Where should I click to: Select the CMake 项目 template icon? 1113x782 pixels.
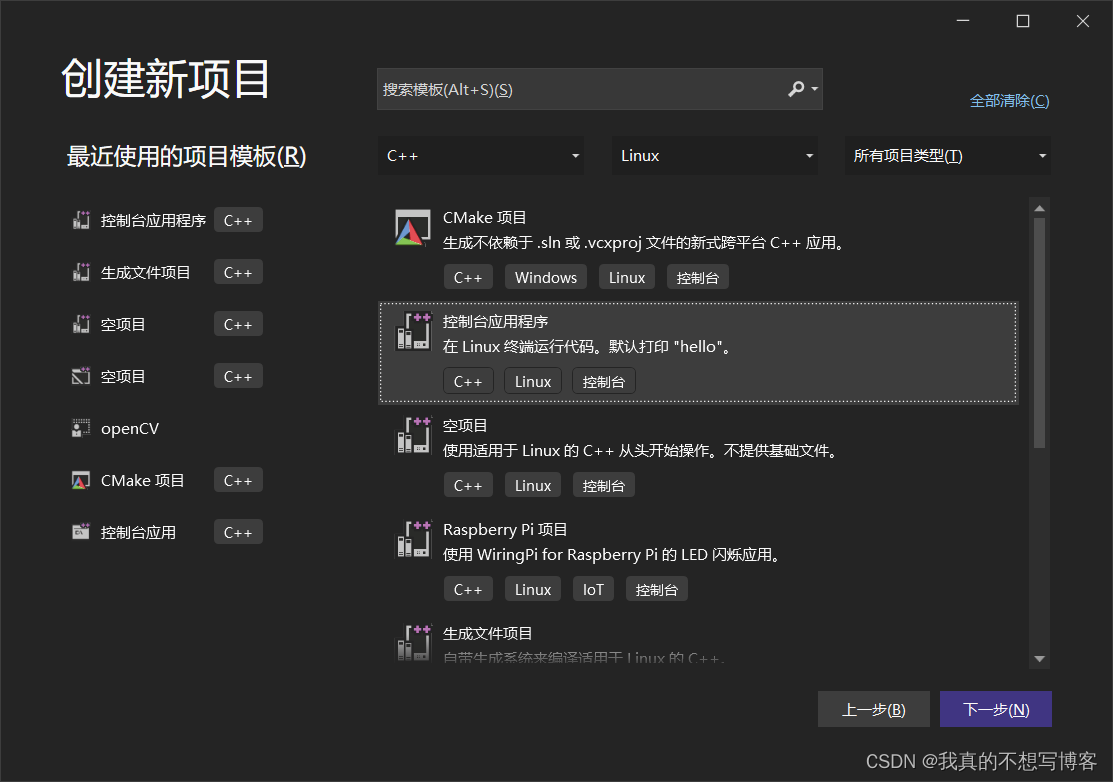coord(412,229)
